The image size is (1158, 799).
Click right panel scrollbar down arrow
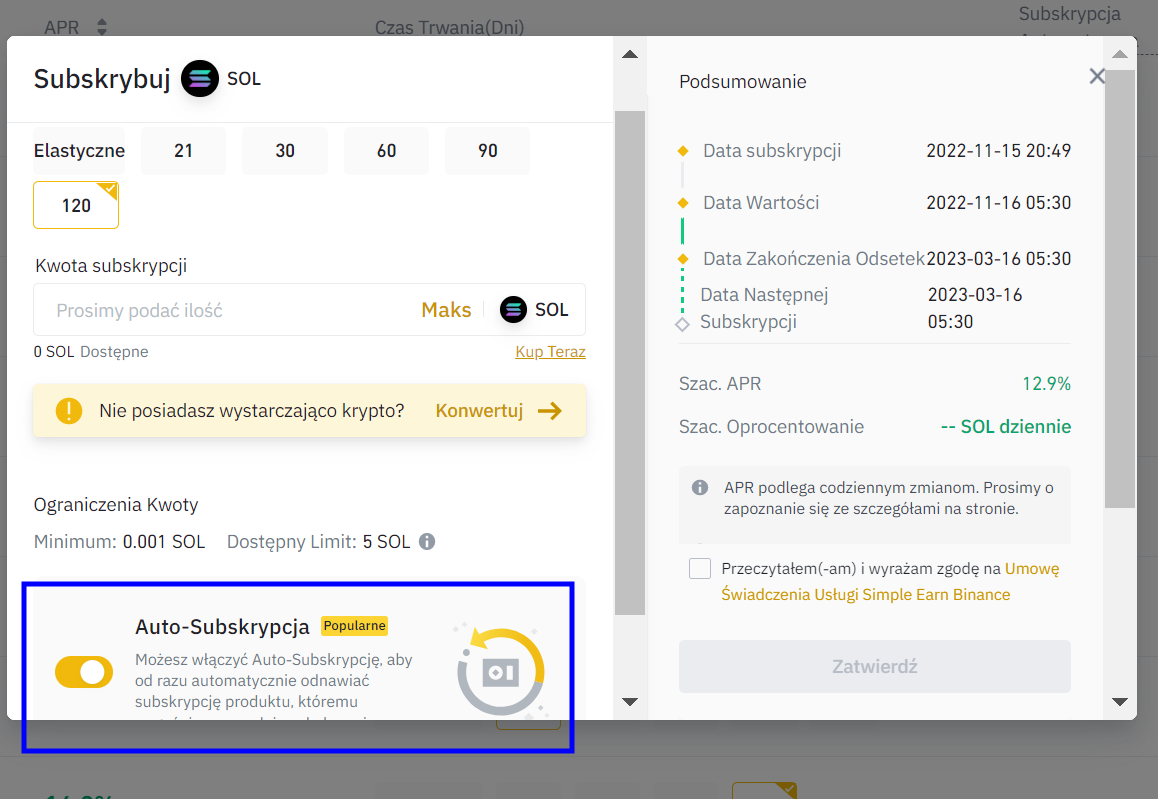pyautogui.click(x=1120, y=702)
